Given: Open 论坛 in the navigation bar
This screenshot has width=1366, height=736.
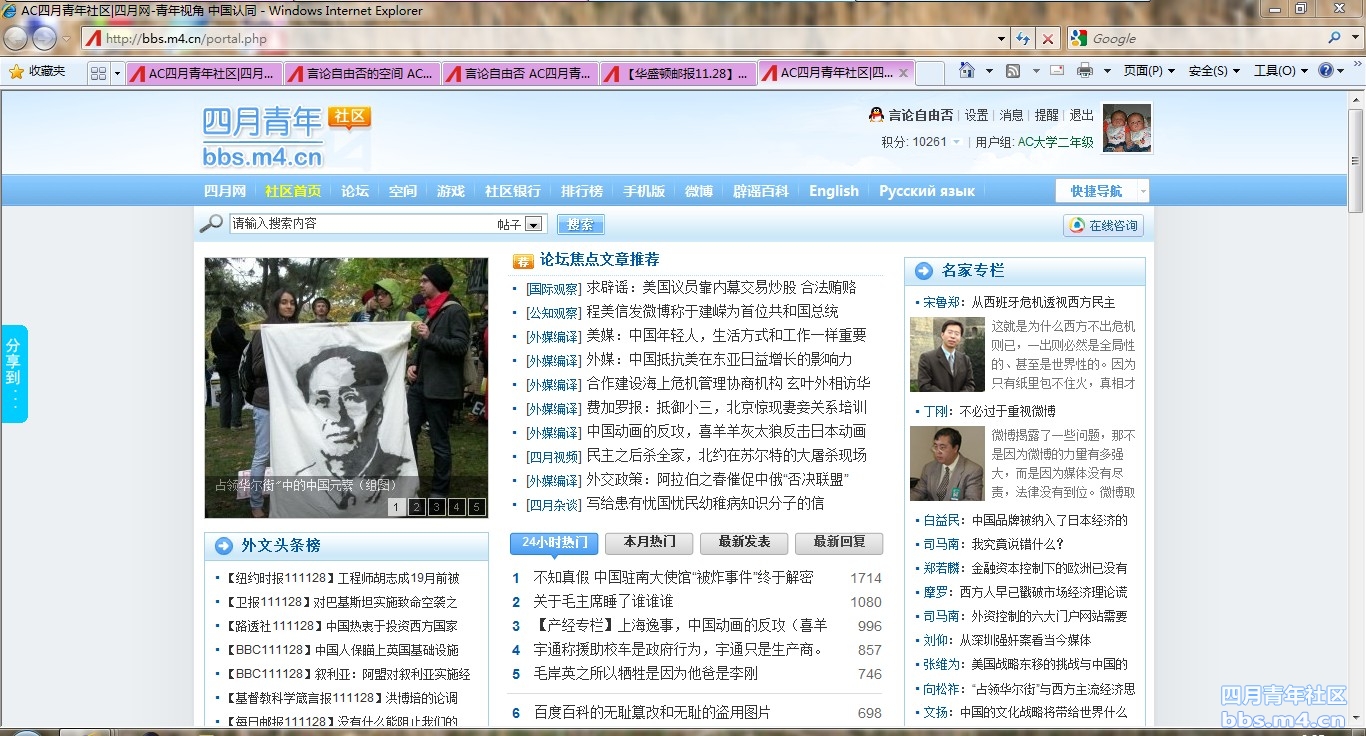Looking at the screenshot, I should [355, 191].
